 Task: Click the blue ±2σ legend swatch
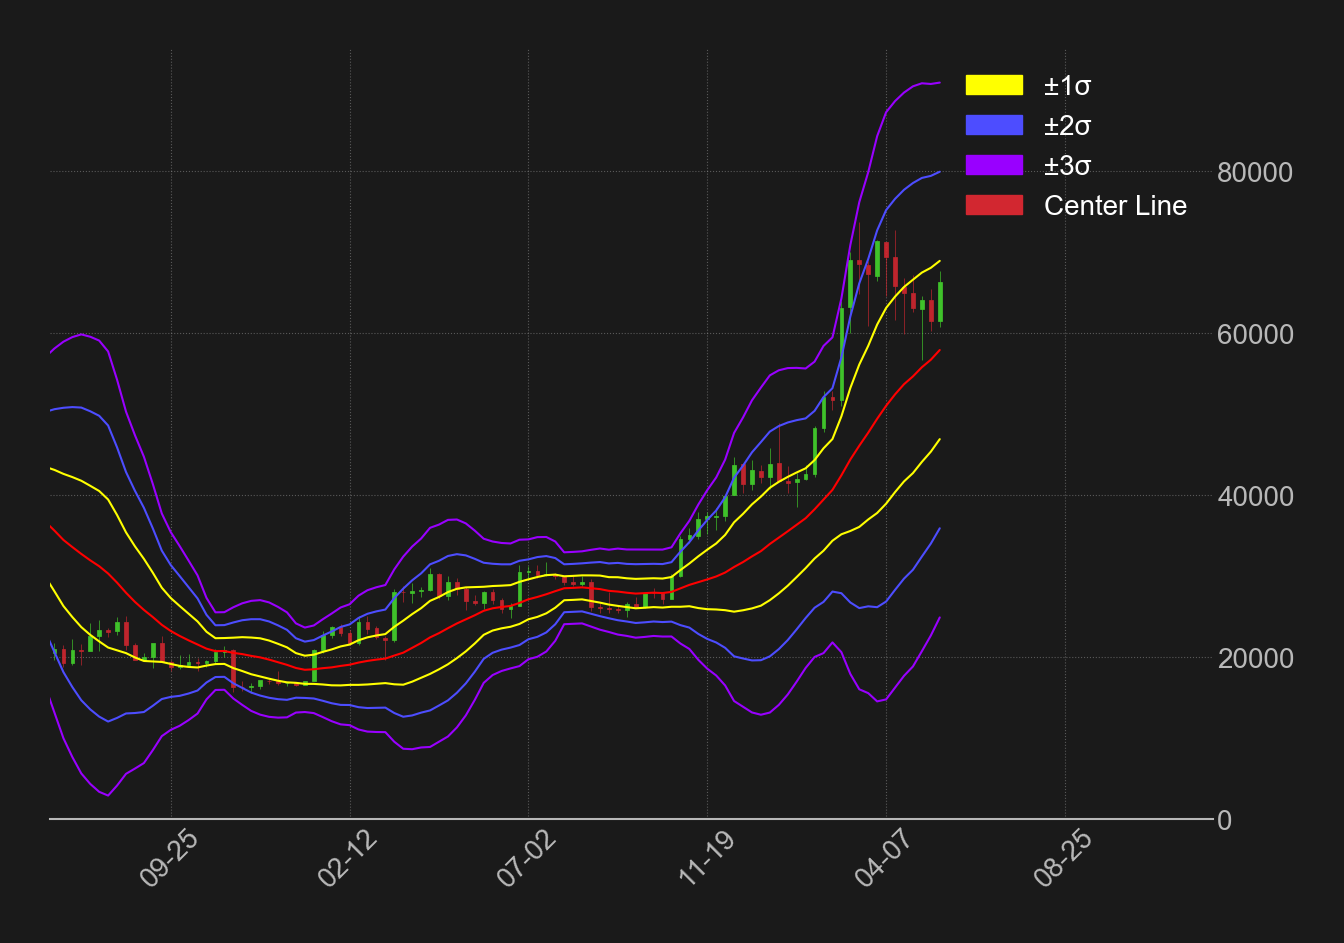tap(994, 125)
